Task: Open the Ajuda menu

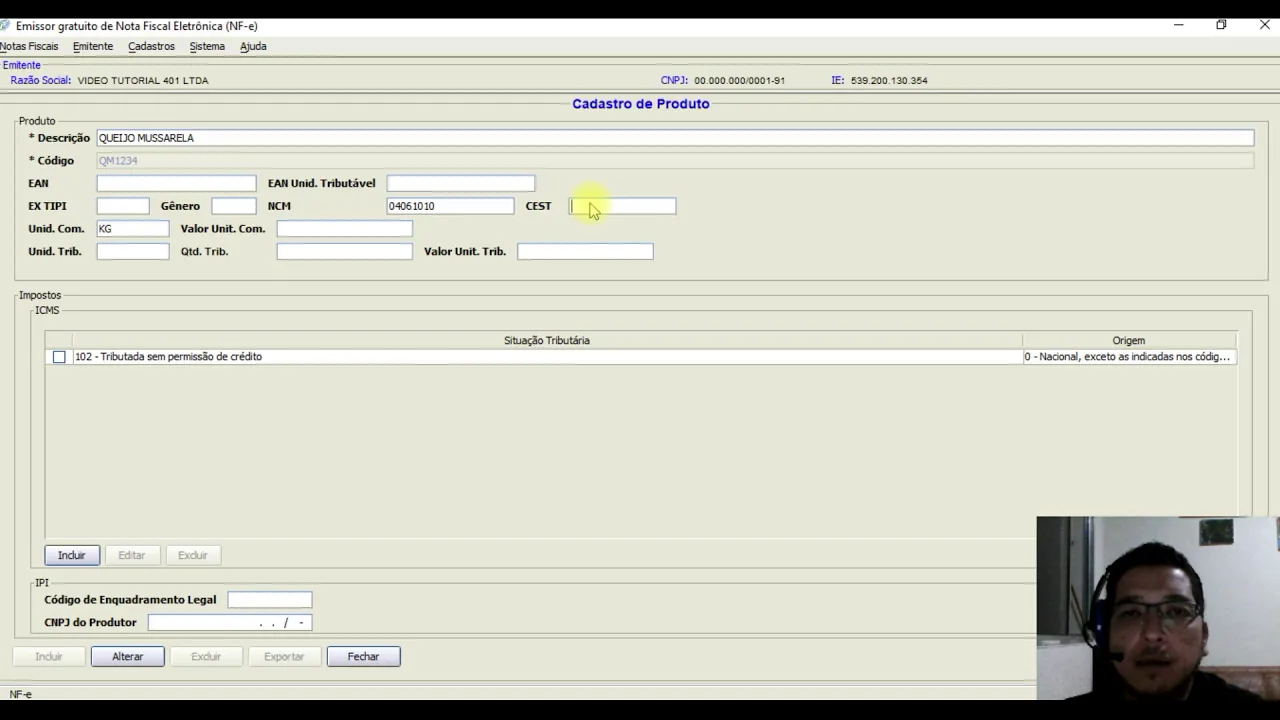Action: 253,46
